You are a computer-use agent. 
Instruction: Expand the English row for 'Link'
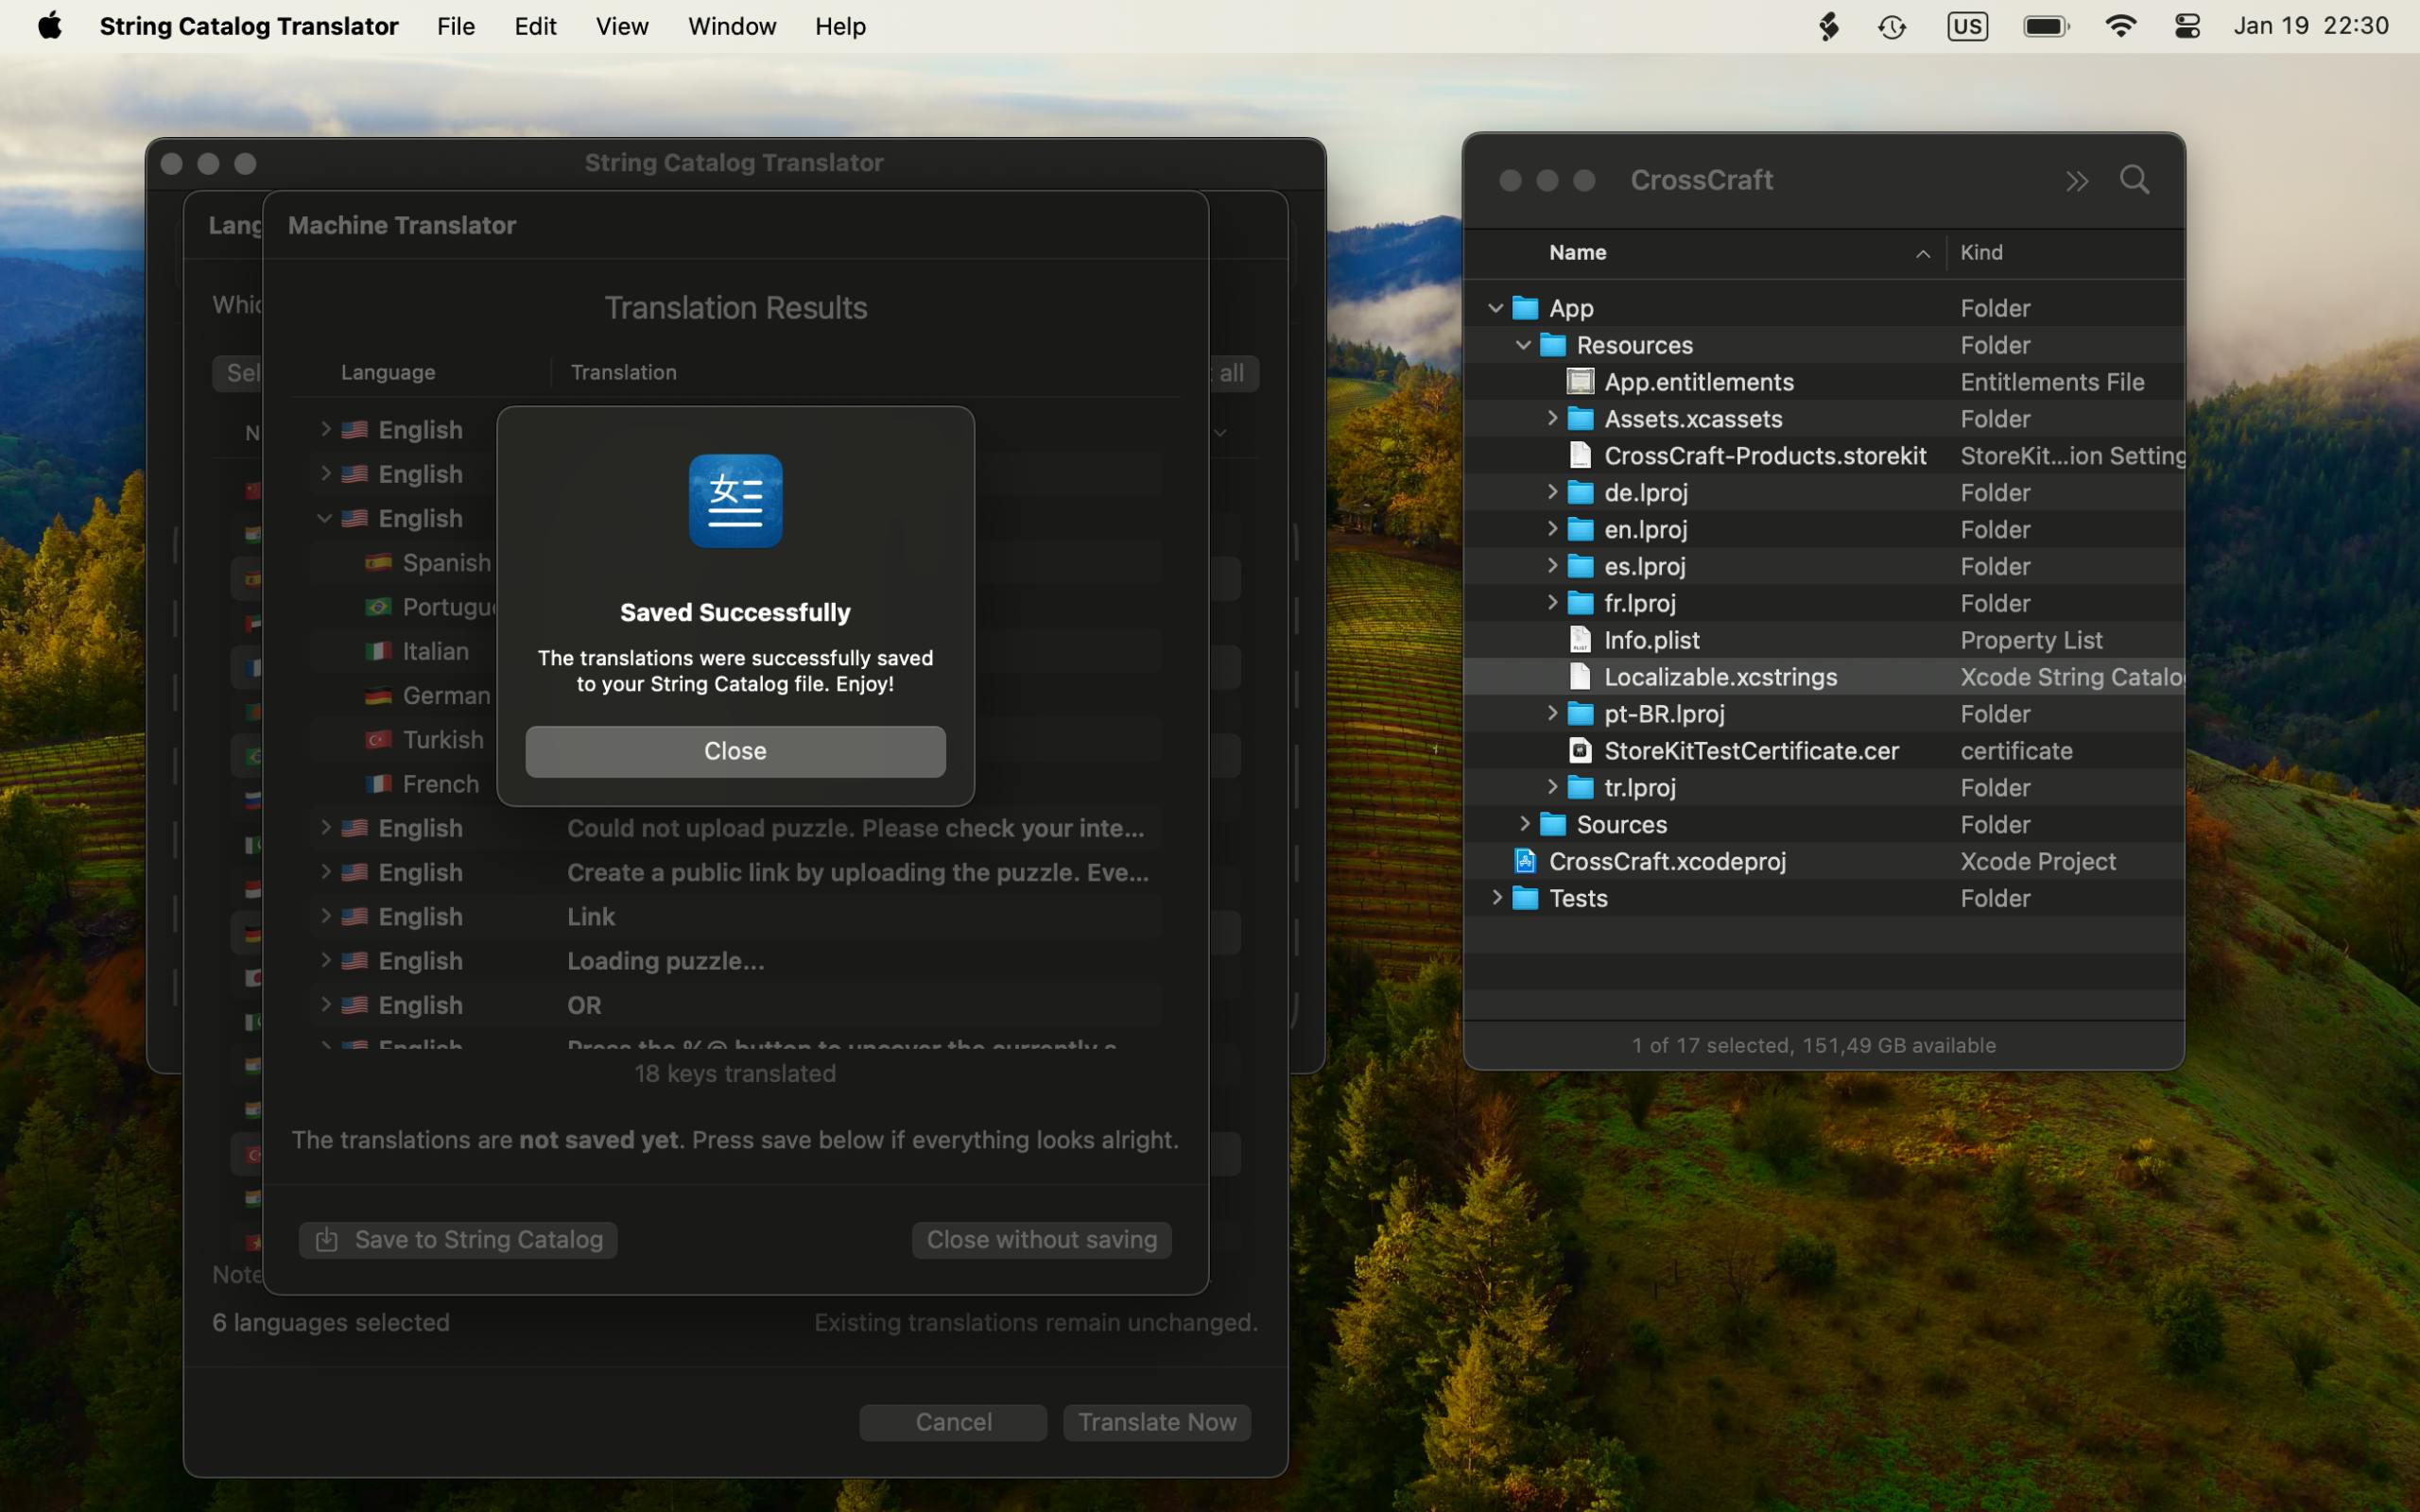(x=325, y=915)
